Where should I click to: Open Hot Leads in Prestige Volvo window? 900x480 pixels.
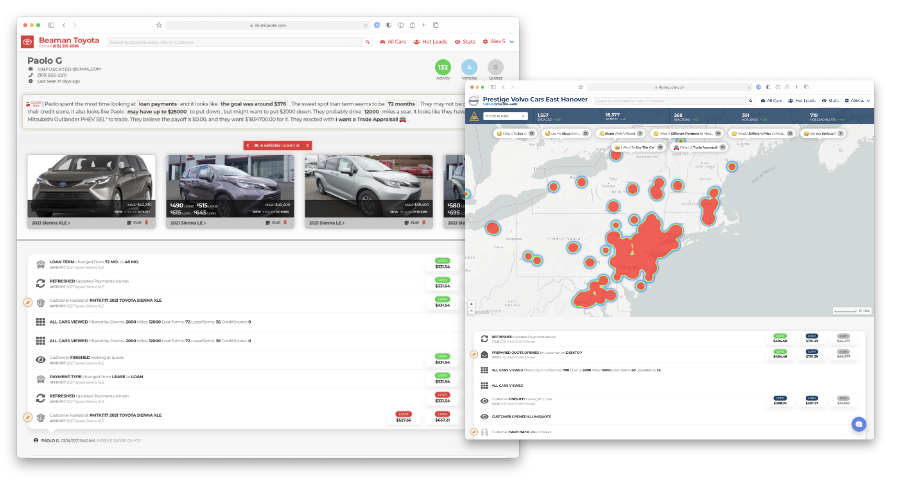click(x=802, y=100)
